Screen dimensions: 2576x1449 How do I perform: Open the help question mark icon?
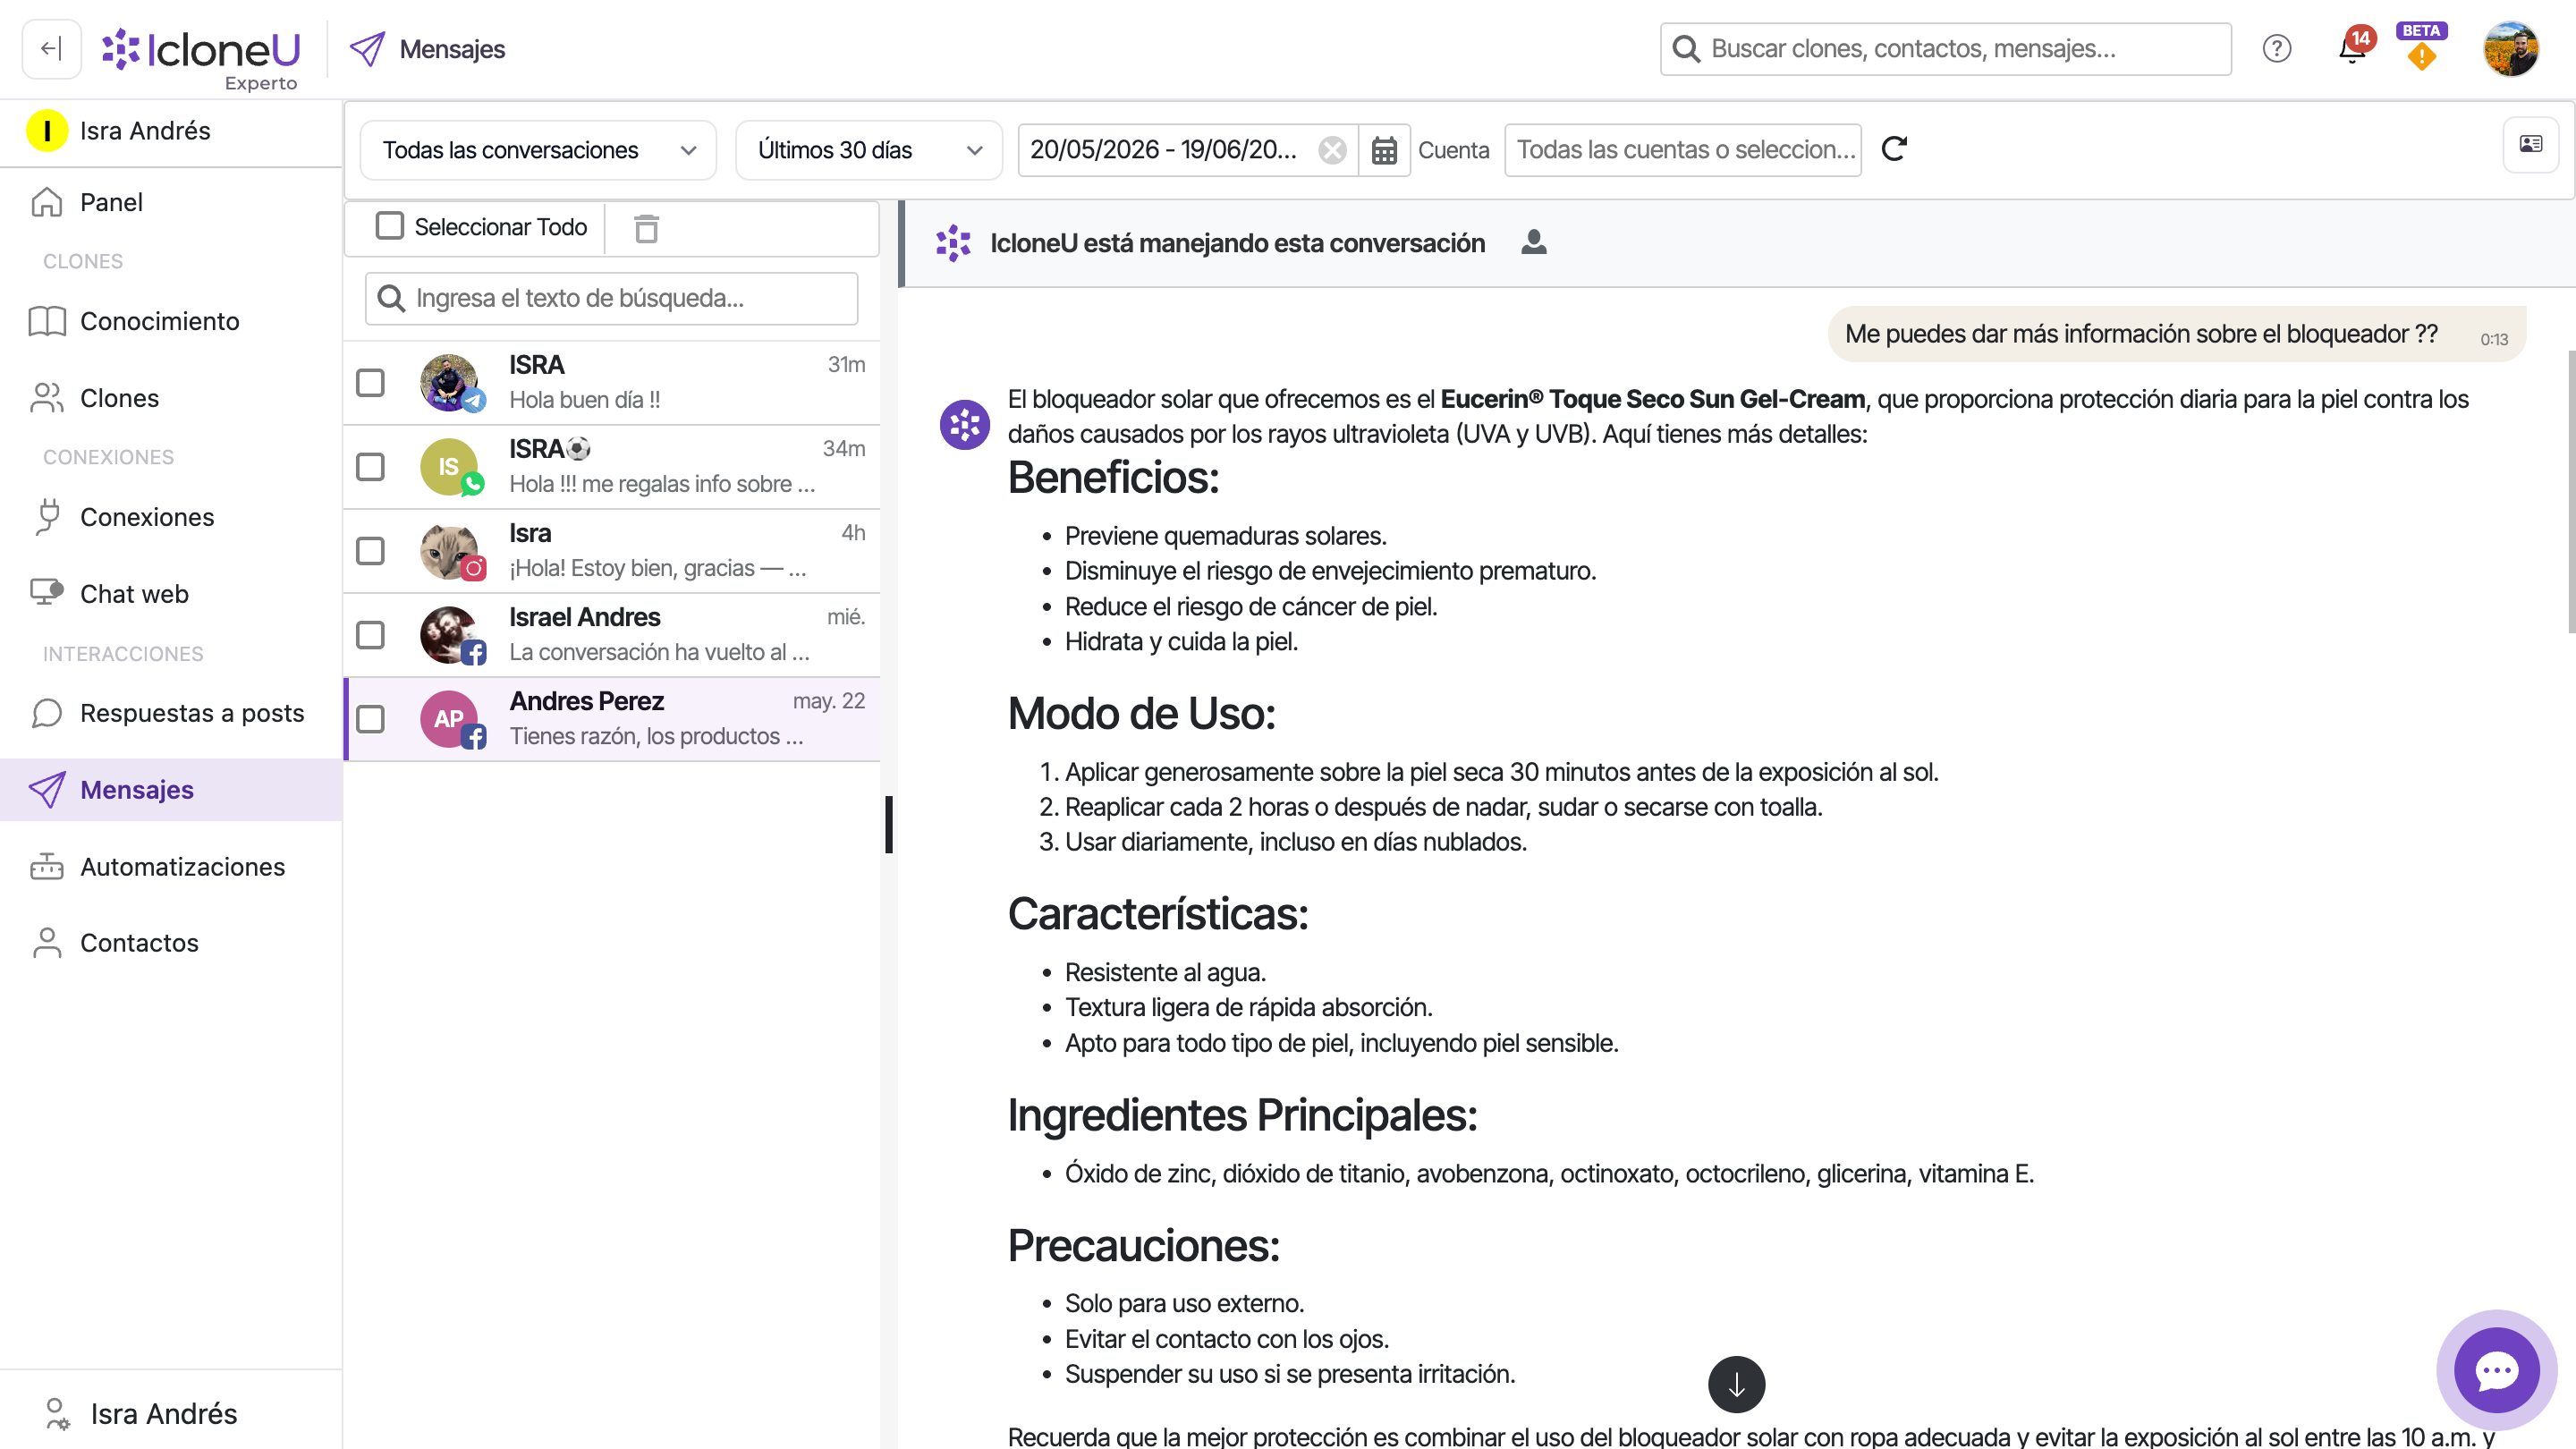[x=2277, y=48]
